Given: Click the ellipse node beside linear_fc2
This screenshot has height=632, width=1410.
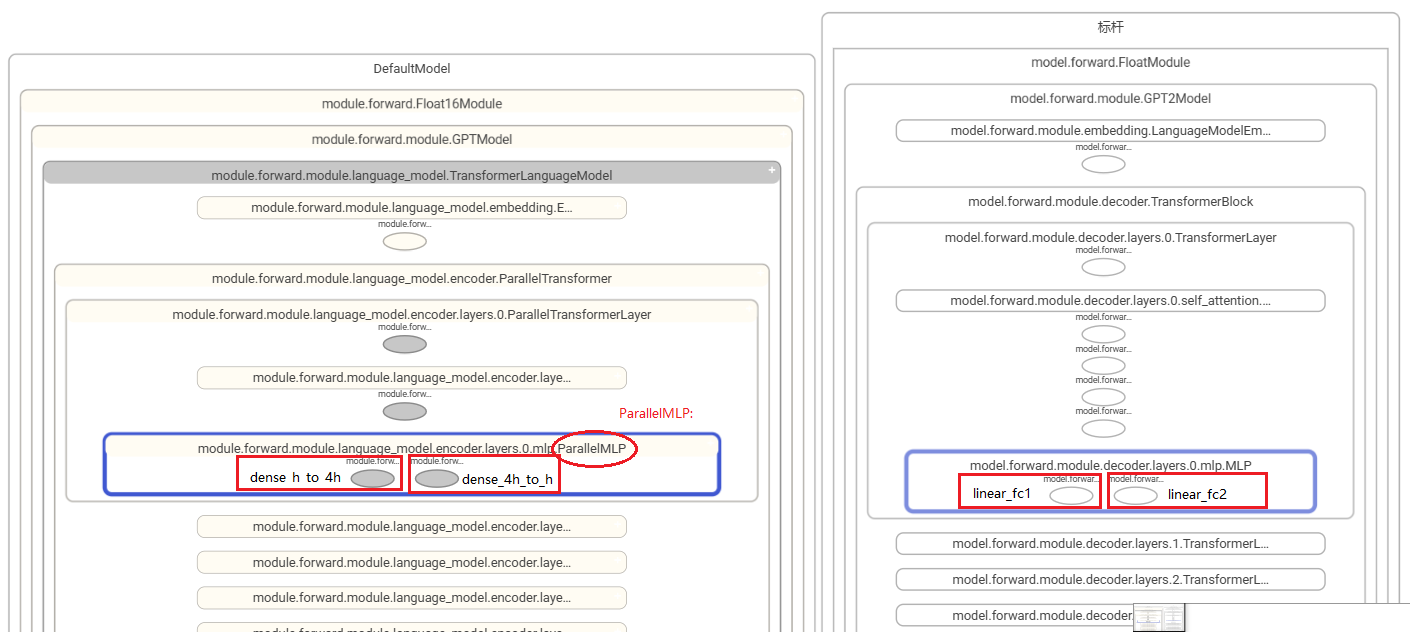Looking at the screenshot, I should [x=1136, y=495].
